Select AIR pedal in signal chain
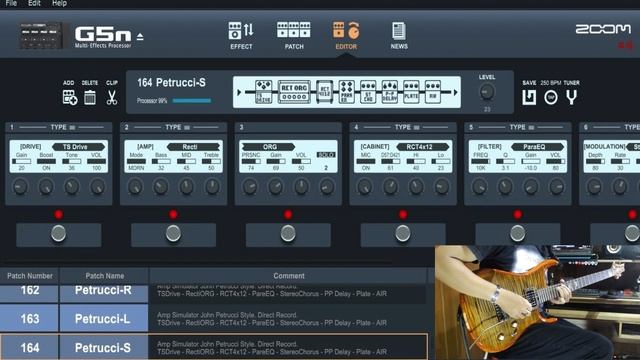This screenshot has height=360, width=640. click(x=433, y=92)
